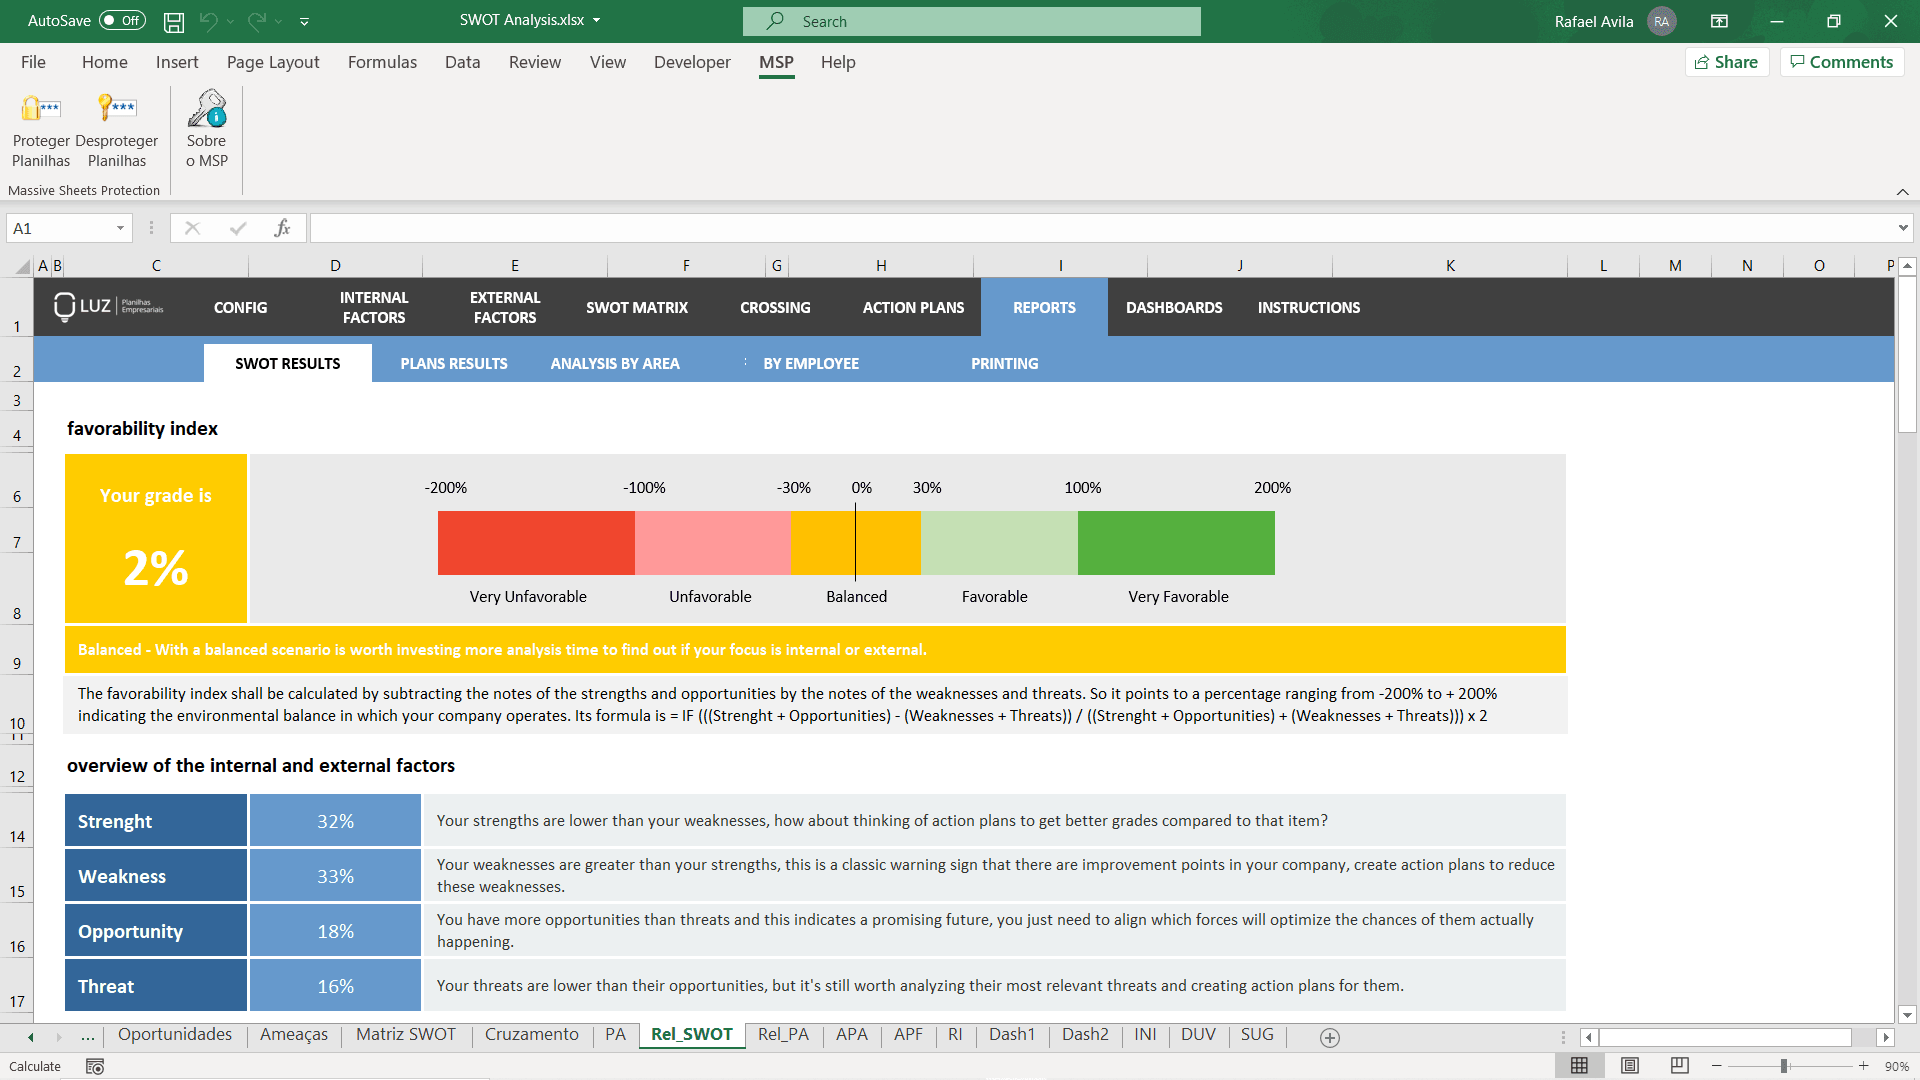Click the Undo icon
The width and height of the screenshot is (1920, 1080).
208,21
